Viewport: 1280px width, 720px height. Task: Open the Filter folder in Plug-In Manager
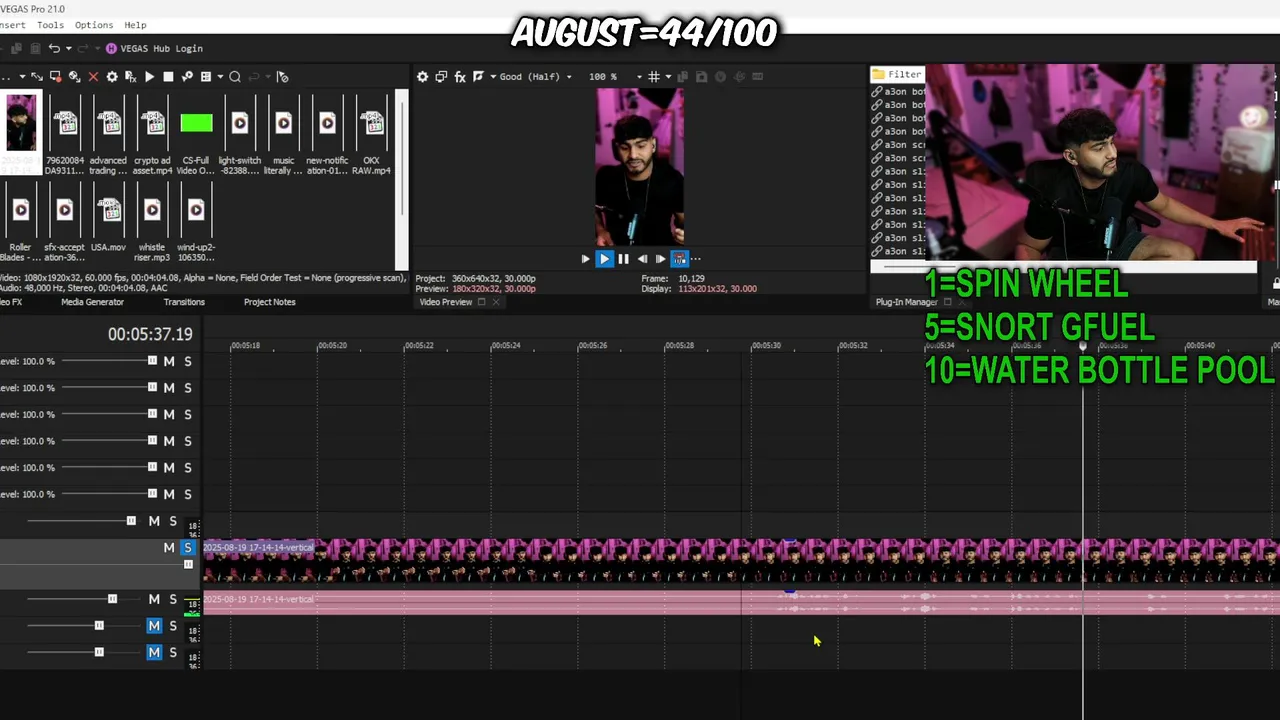(x=897, y=74)
